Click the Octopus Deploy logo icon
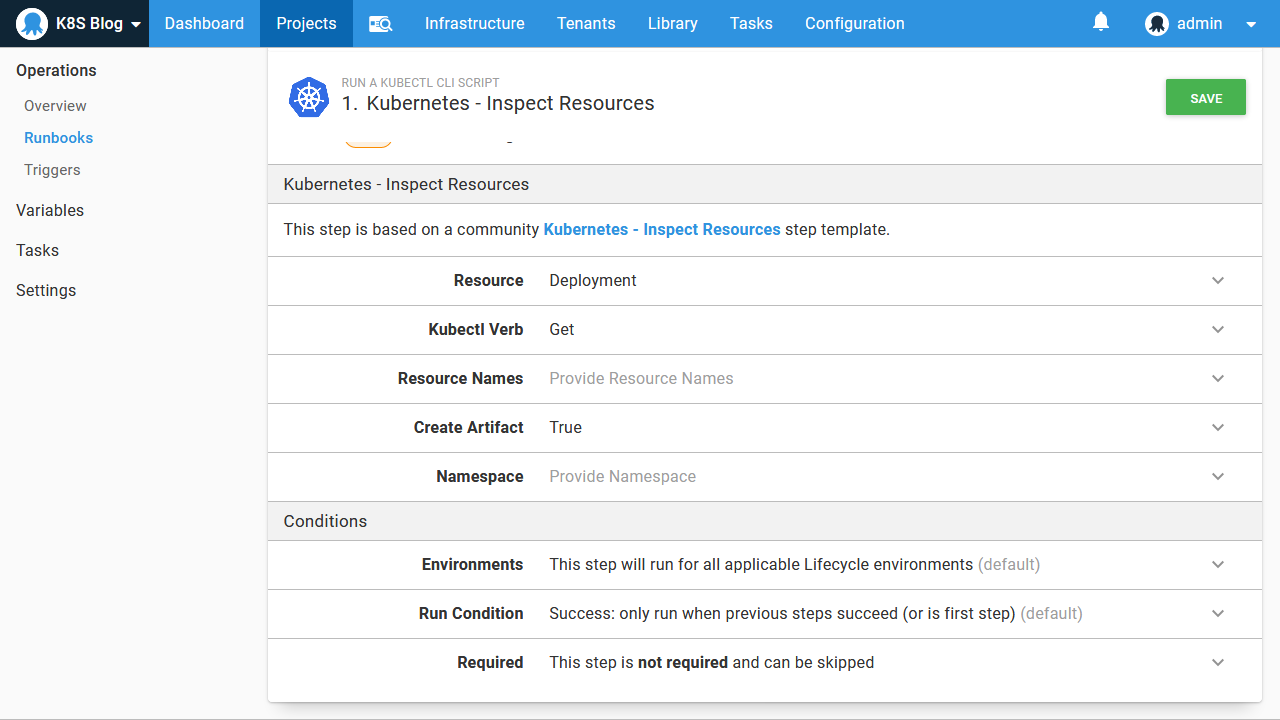 pos(32,24)
